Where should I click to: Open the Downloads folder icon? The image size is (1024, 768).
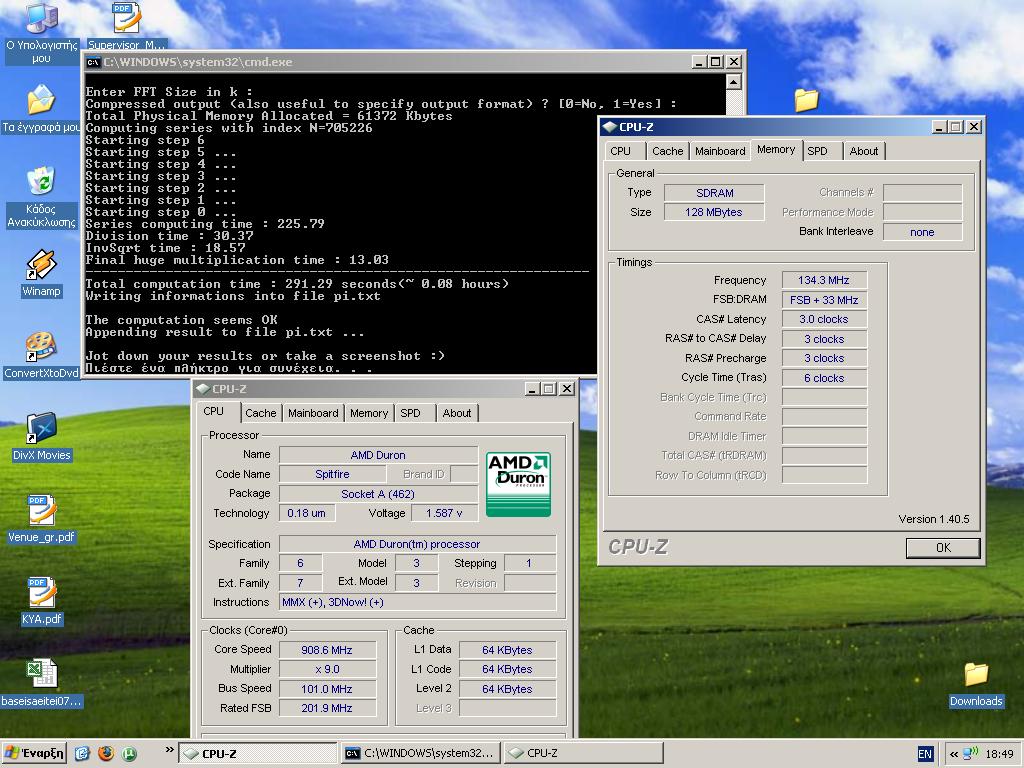pos(976,674)
